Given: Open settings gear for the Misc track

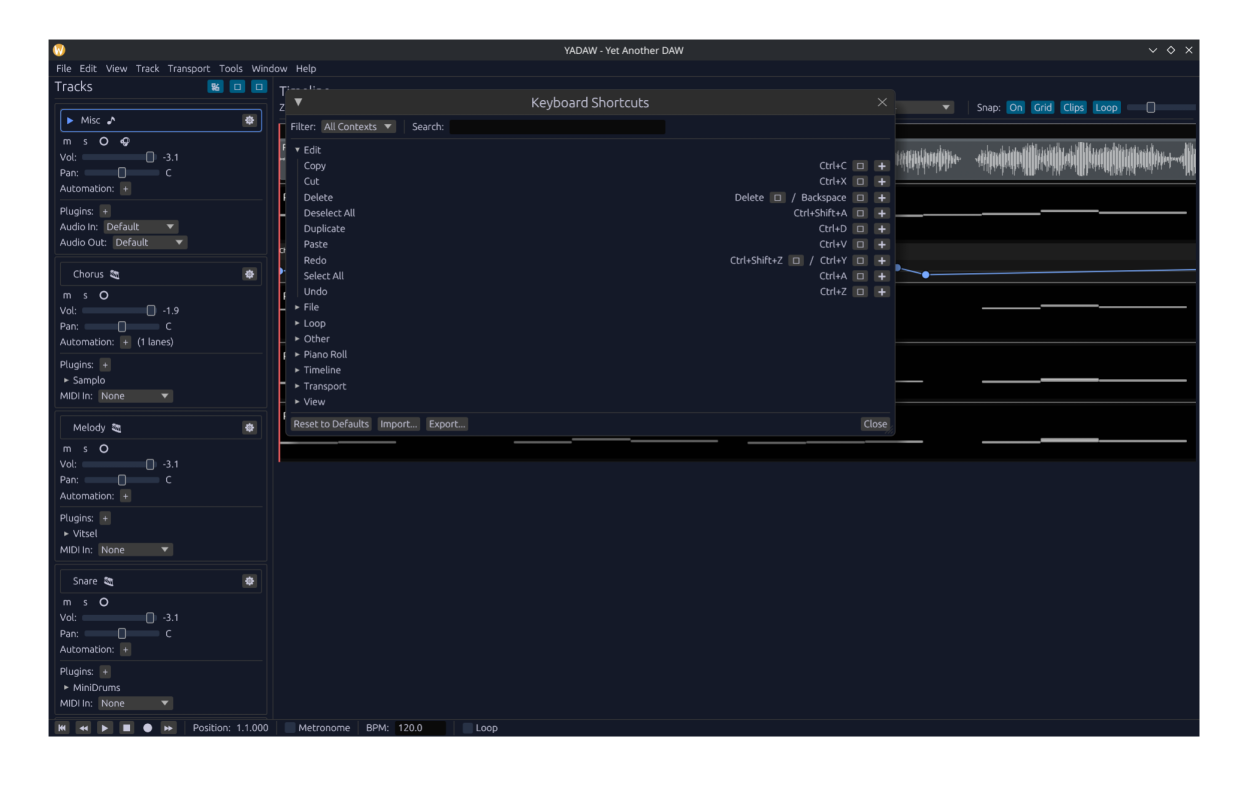Looking at the screenshot, I should [x=249, y=120].
